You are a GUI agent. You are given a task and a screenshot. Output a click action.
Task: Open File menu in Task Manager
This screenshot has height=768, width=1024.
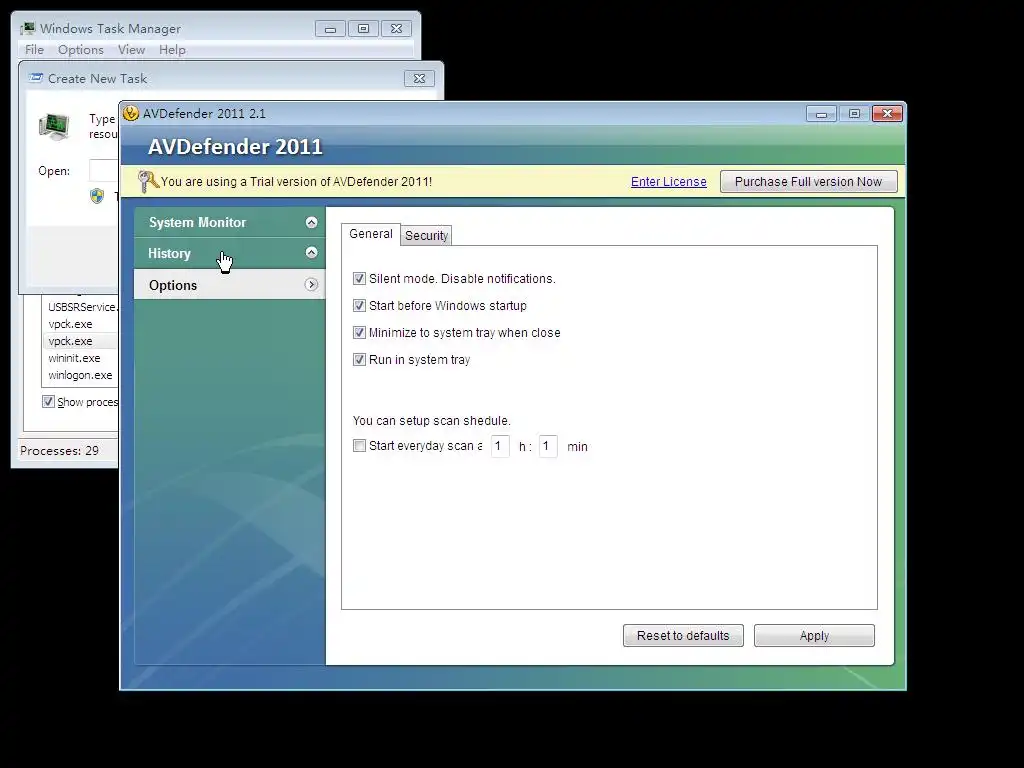[x=35, y=50]
